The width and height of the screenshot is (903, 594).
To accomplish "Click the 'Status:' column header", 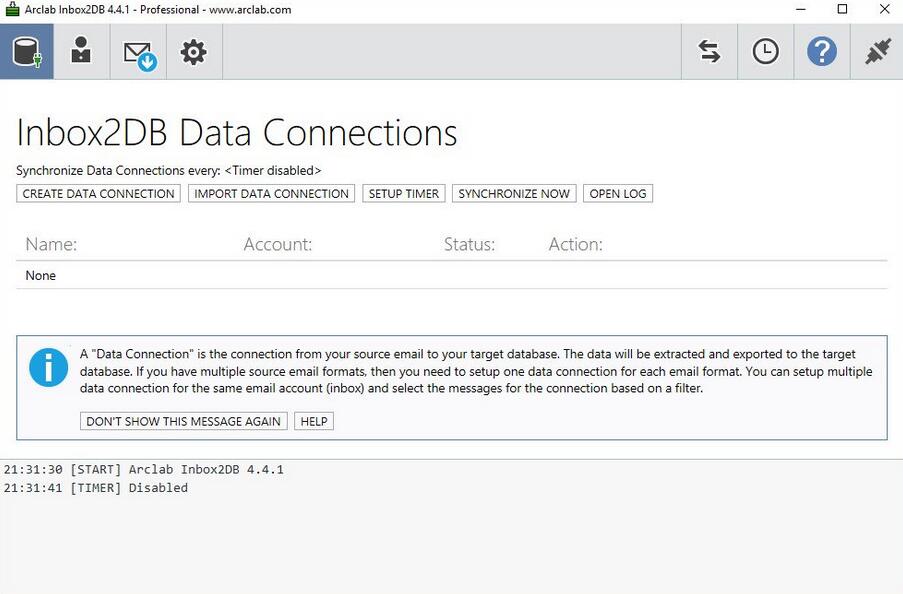I will pyautogui.click(x=469, y=244).
